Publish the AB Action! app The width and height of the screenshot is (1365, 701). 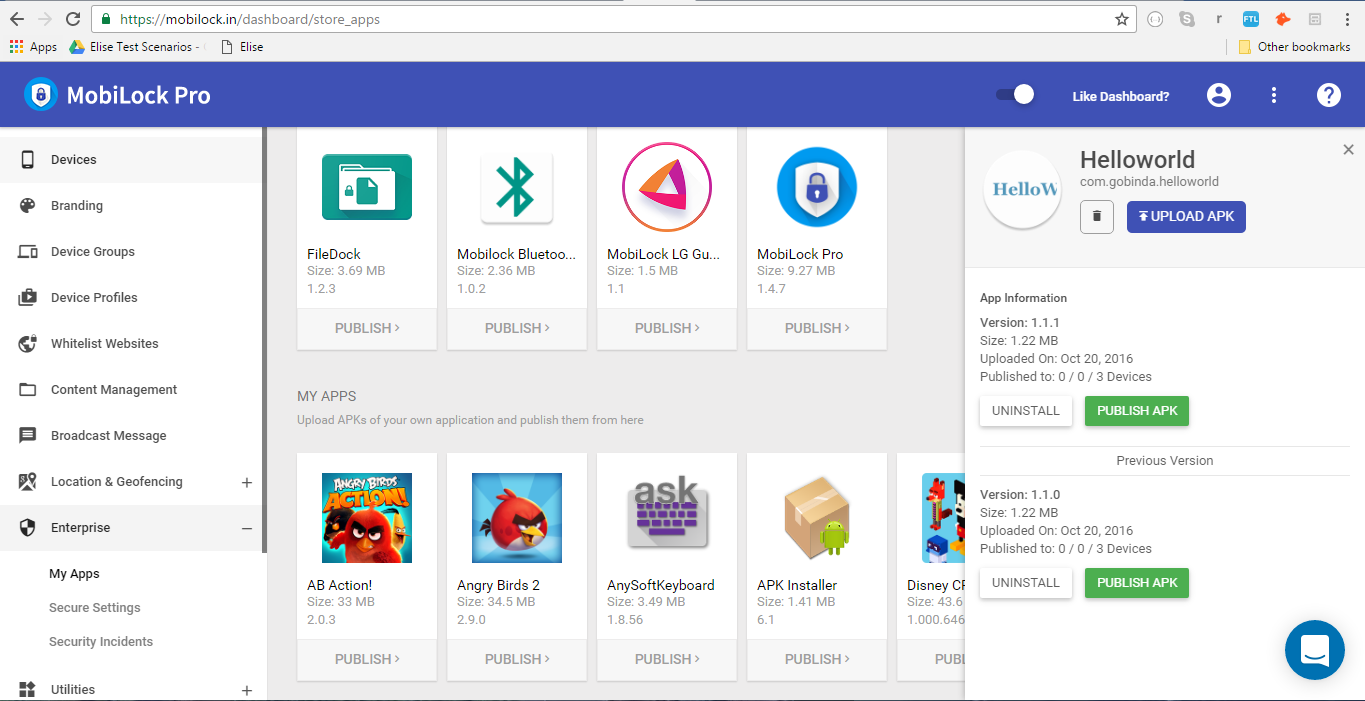tap(367, 659)
